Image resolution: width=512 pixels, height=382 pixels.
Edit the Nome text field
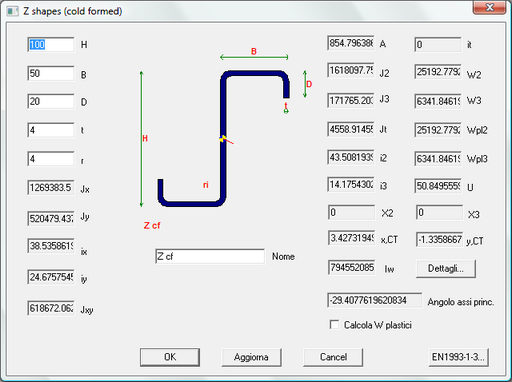(x=210, y=256)
